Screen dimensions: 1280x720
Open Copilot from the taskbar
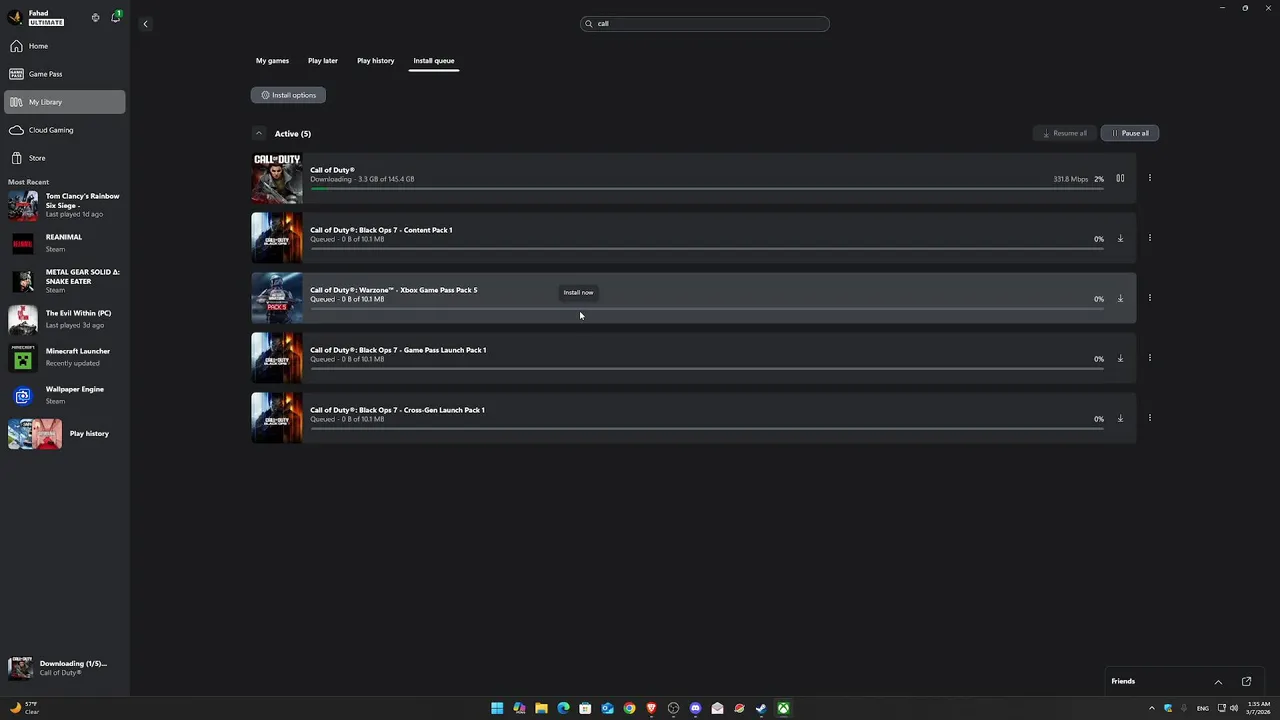[x=519, y=708]
